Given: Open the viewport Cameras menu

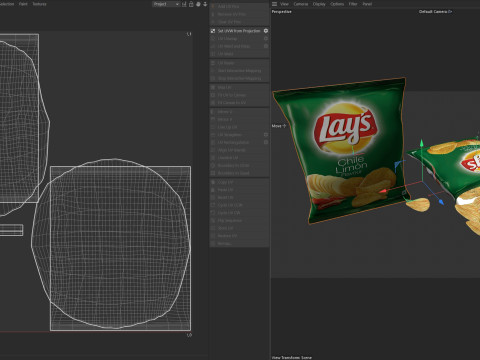Looking at the screenshot, I should pos(301,4).
